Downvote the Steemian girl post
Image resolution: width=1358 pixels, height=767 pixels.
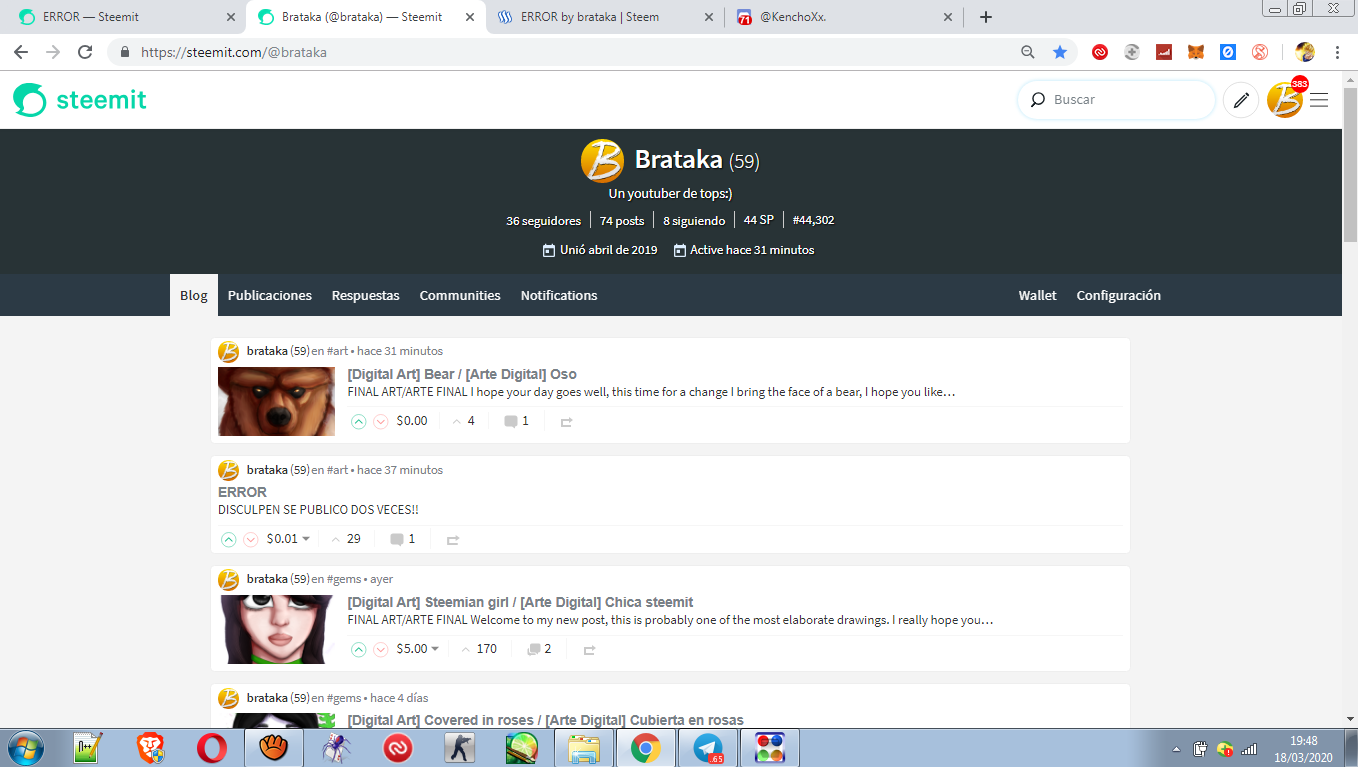click(x=381, y=649)
